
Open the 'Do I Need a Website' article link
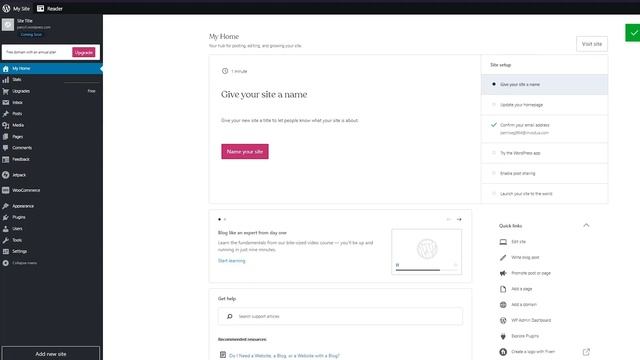coord(284,356)
